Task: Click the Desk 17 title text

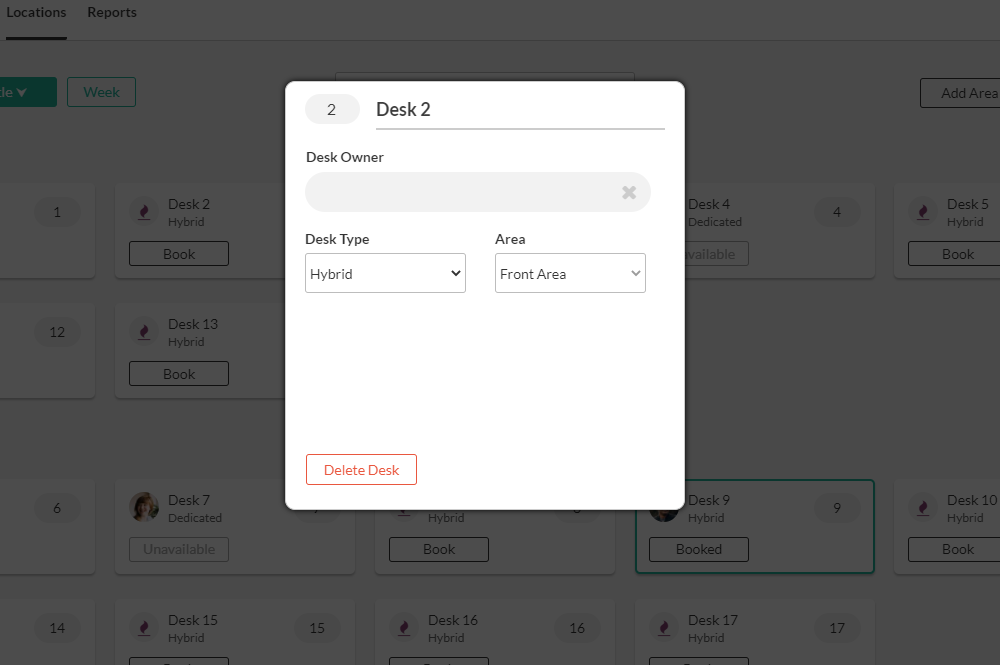Action: click(x=712, y=620)
